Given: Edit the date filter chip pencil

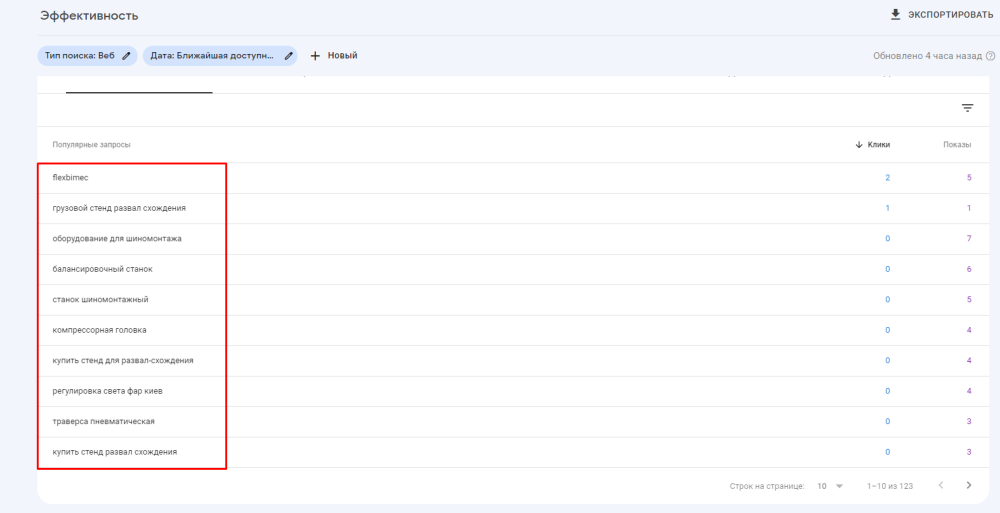Looking at the screenshot, I should tap(290, 56).
